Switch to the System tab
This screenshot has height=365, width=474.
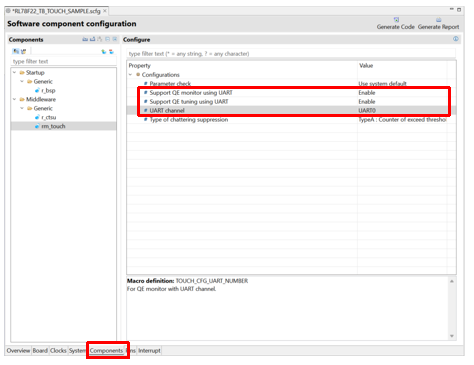(77, 351)
